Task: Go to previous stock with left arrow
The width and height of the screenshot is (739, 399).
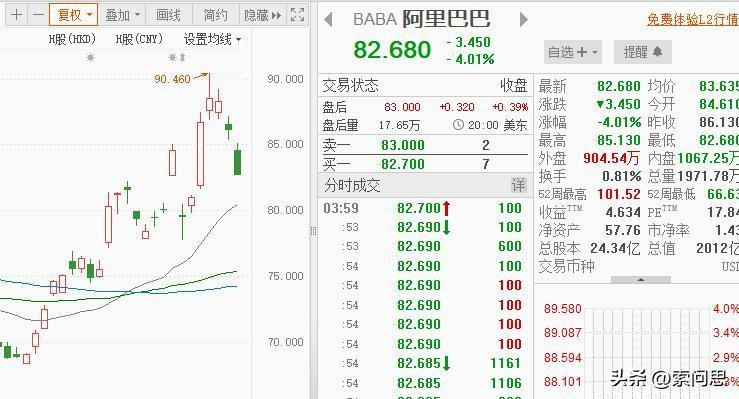Action: point(329,19)
